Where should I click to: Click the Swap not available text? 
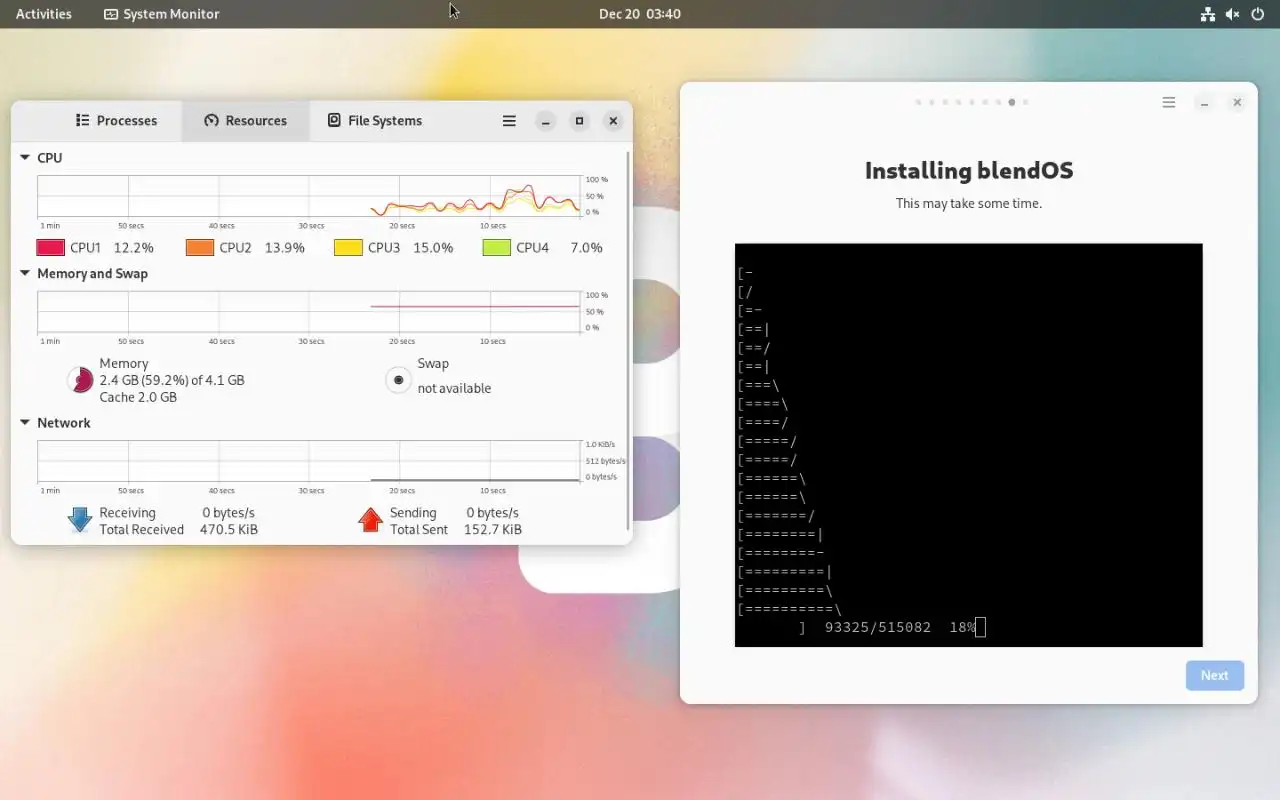tap(454, 388)
